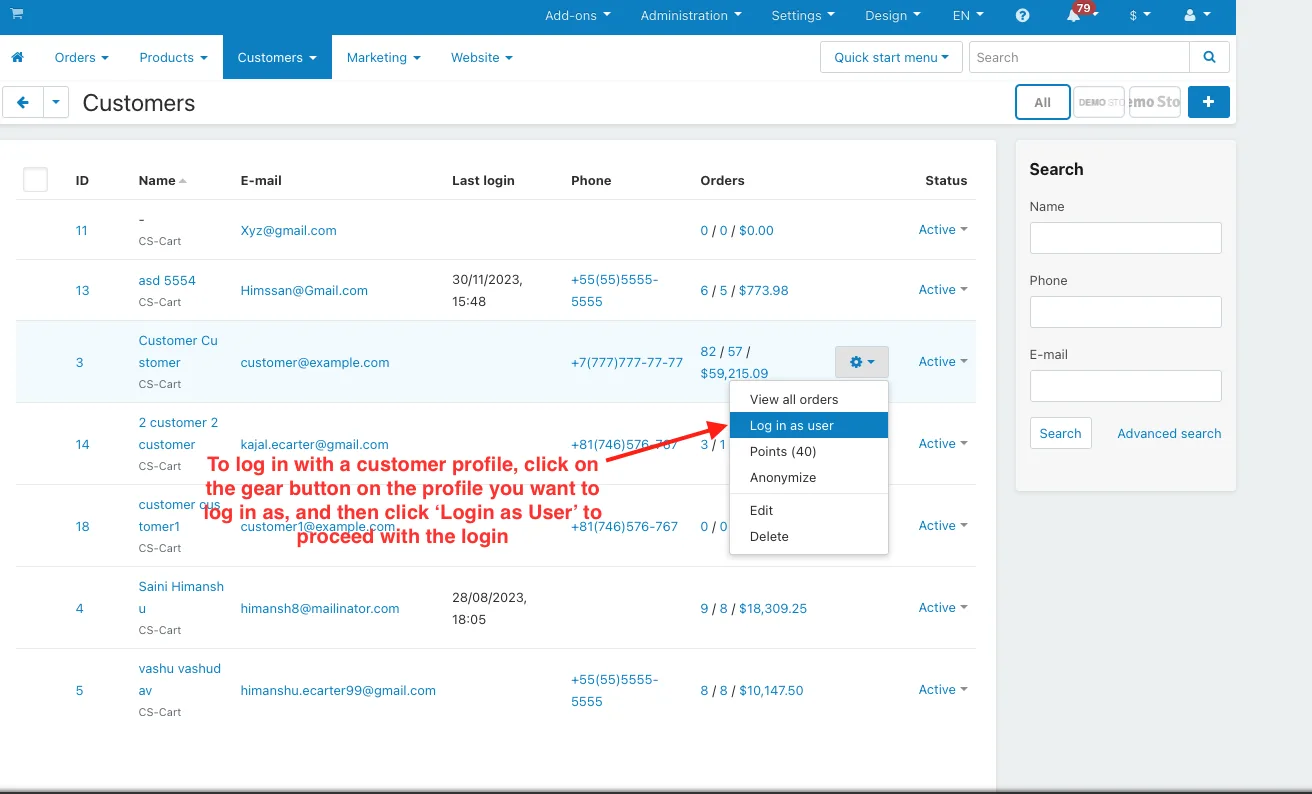Open Active status dropdown for asd 5554
This screenshot has height=794, width=1312.
pyautogui.click(x=943, y=290)
